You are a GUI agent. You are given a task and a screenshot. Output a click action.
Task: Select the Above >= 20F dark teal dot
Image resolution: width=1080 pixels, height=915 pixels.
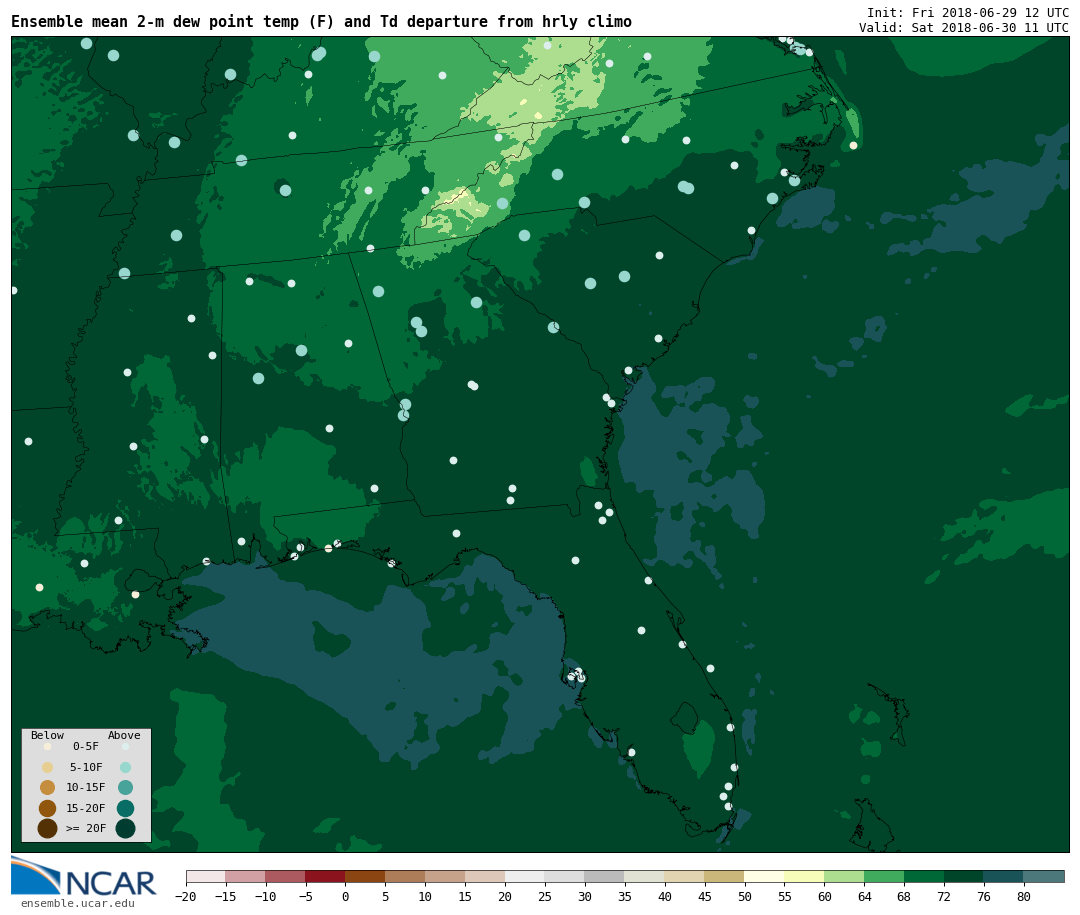point(125,829)
